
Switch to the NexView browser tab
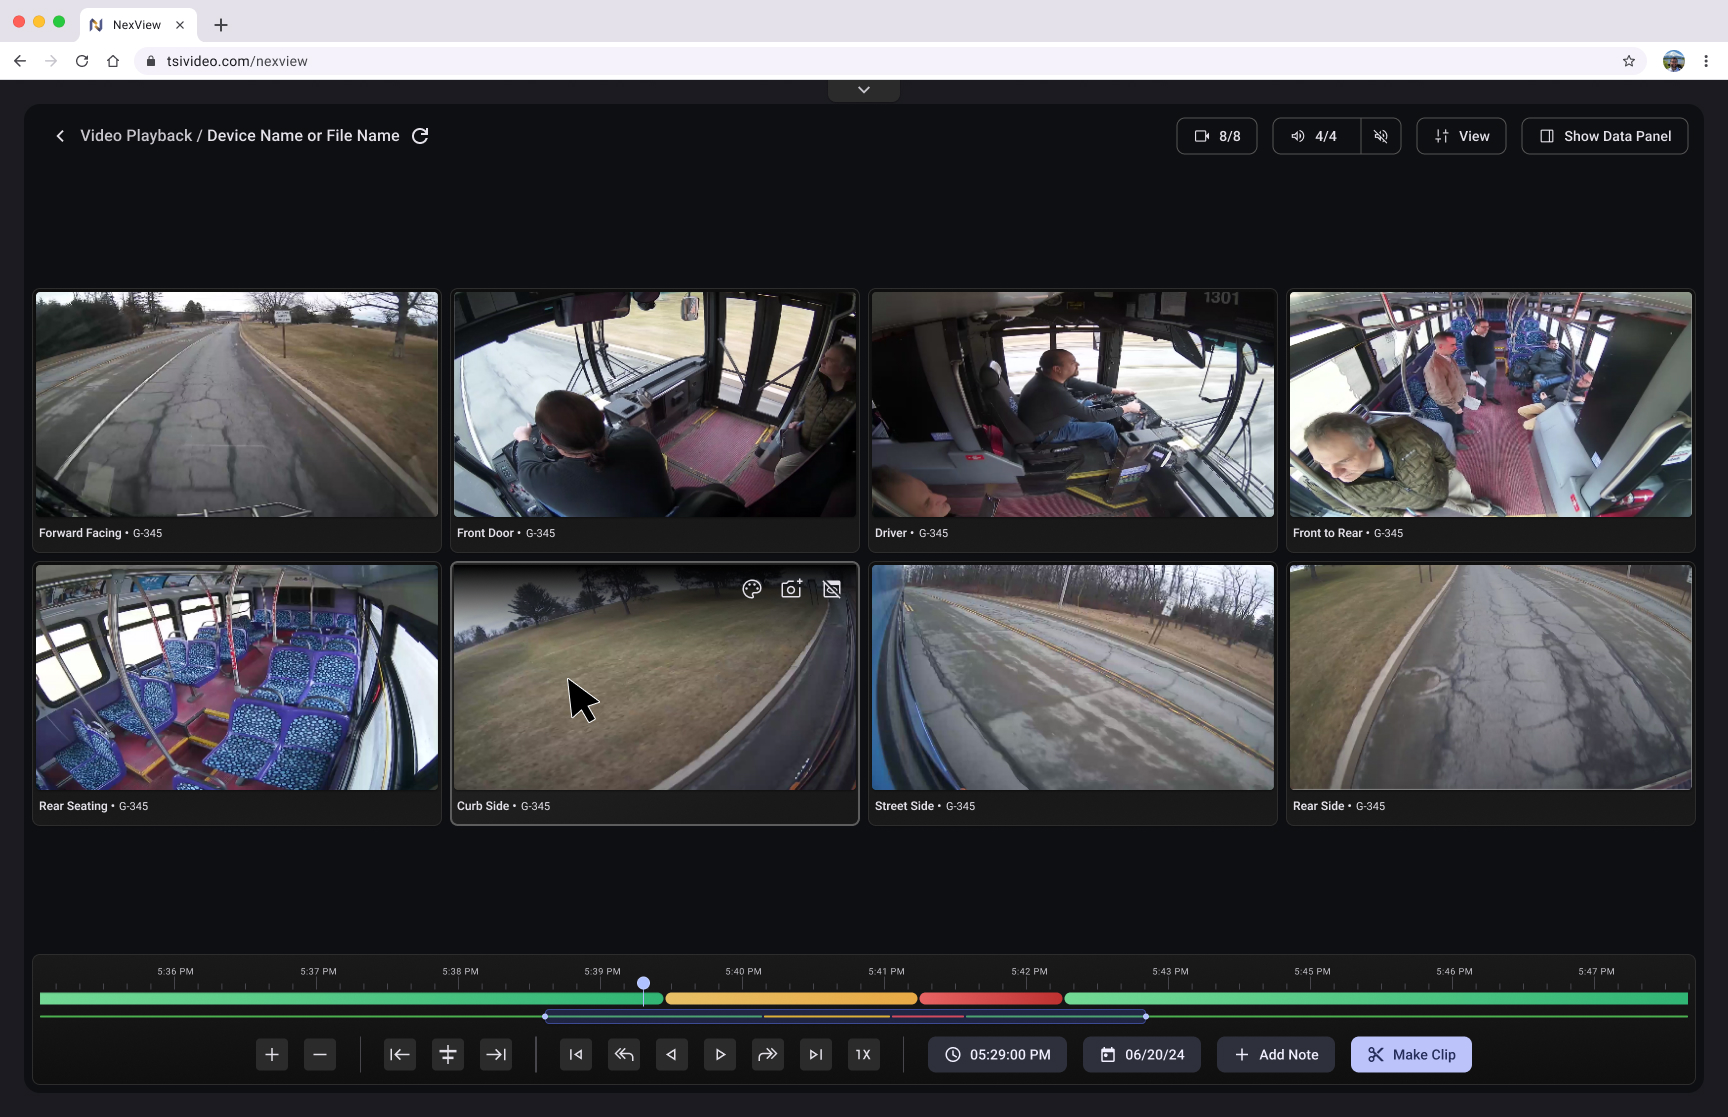click(x=137, y=25)
